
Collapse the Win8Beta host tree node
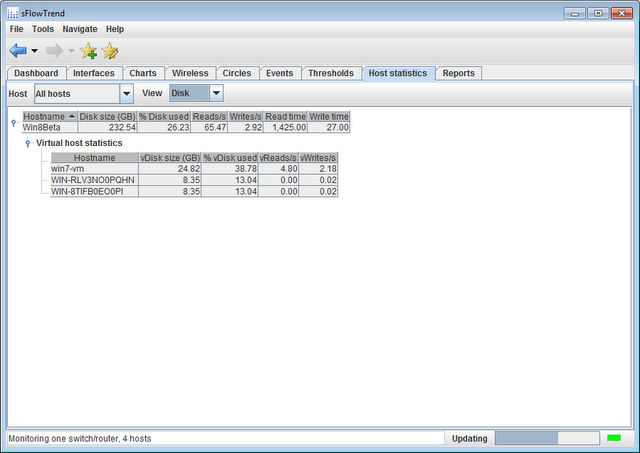point(13,123)
